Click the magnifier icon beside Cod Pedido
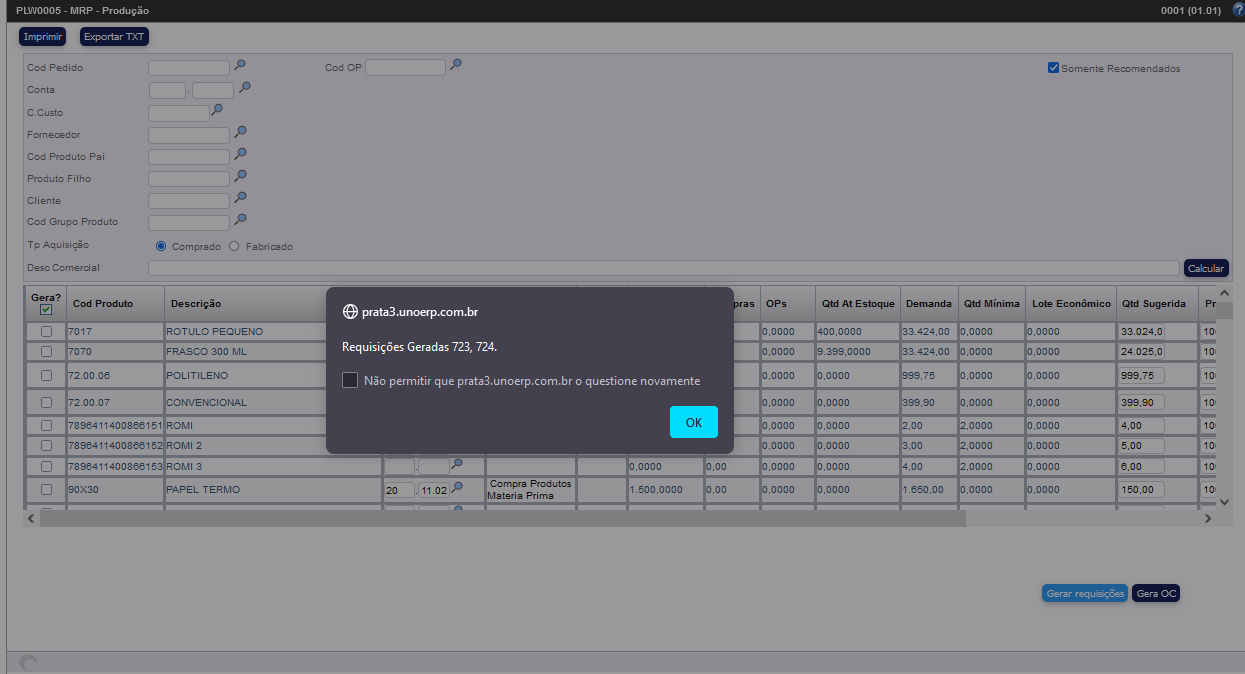The width and height of the screenshot is (1245, 674). [240, 66]
